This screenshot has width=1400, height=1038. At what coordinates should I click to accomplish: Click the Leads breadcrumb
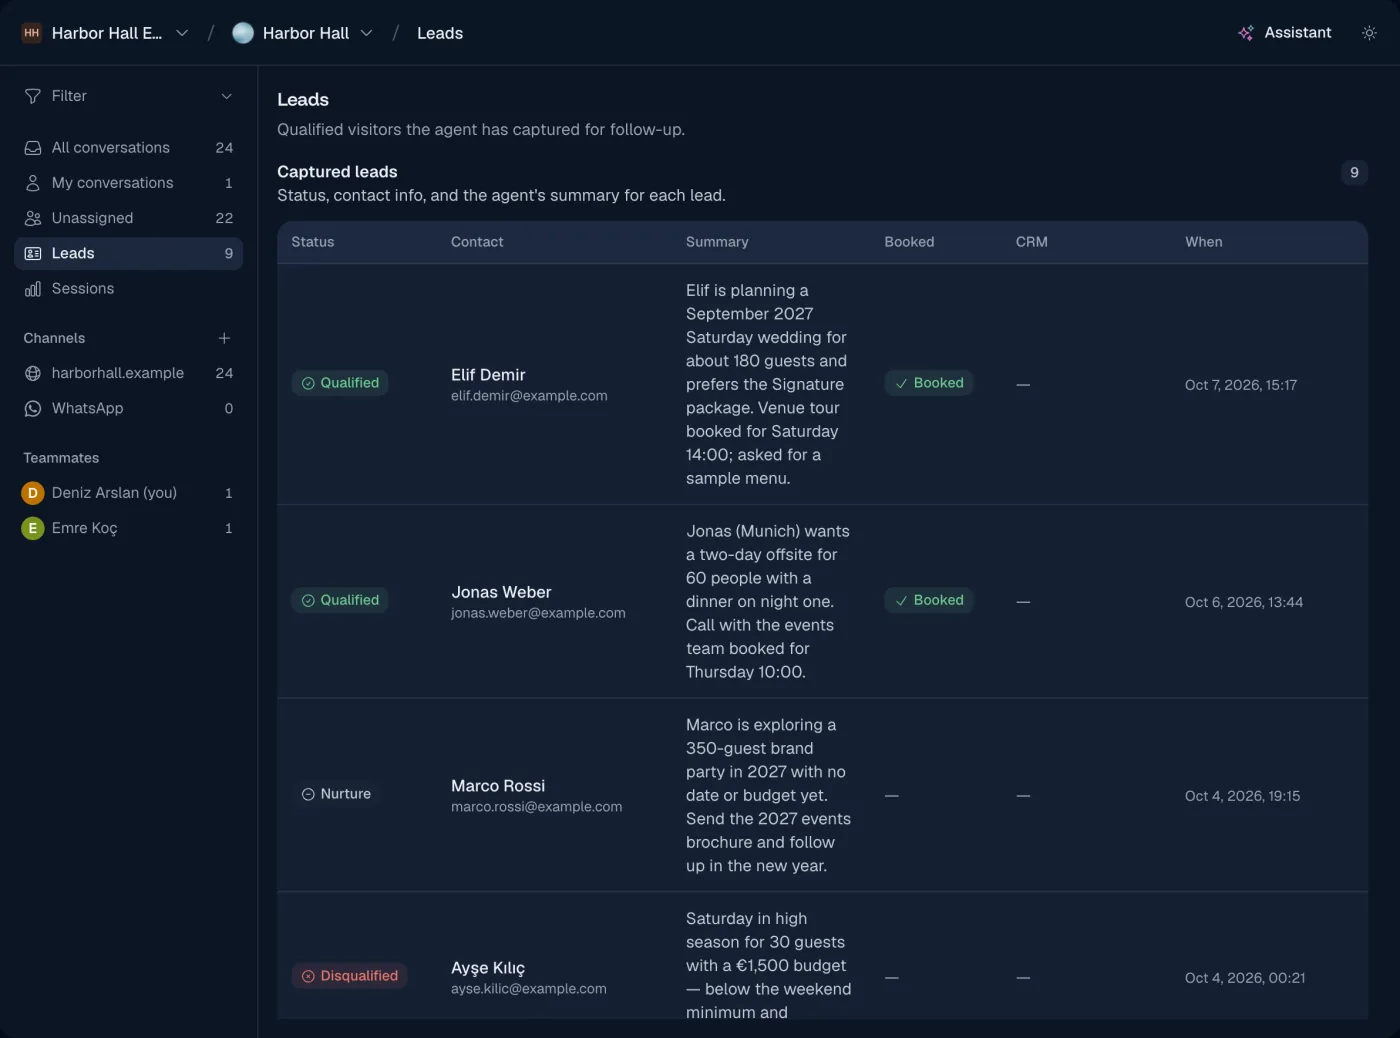440,33
